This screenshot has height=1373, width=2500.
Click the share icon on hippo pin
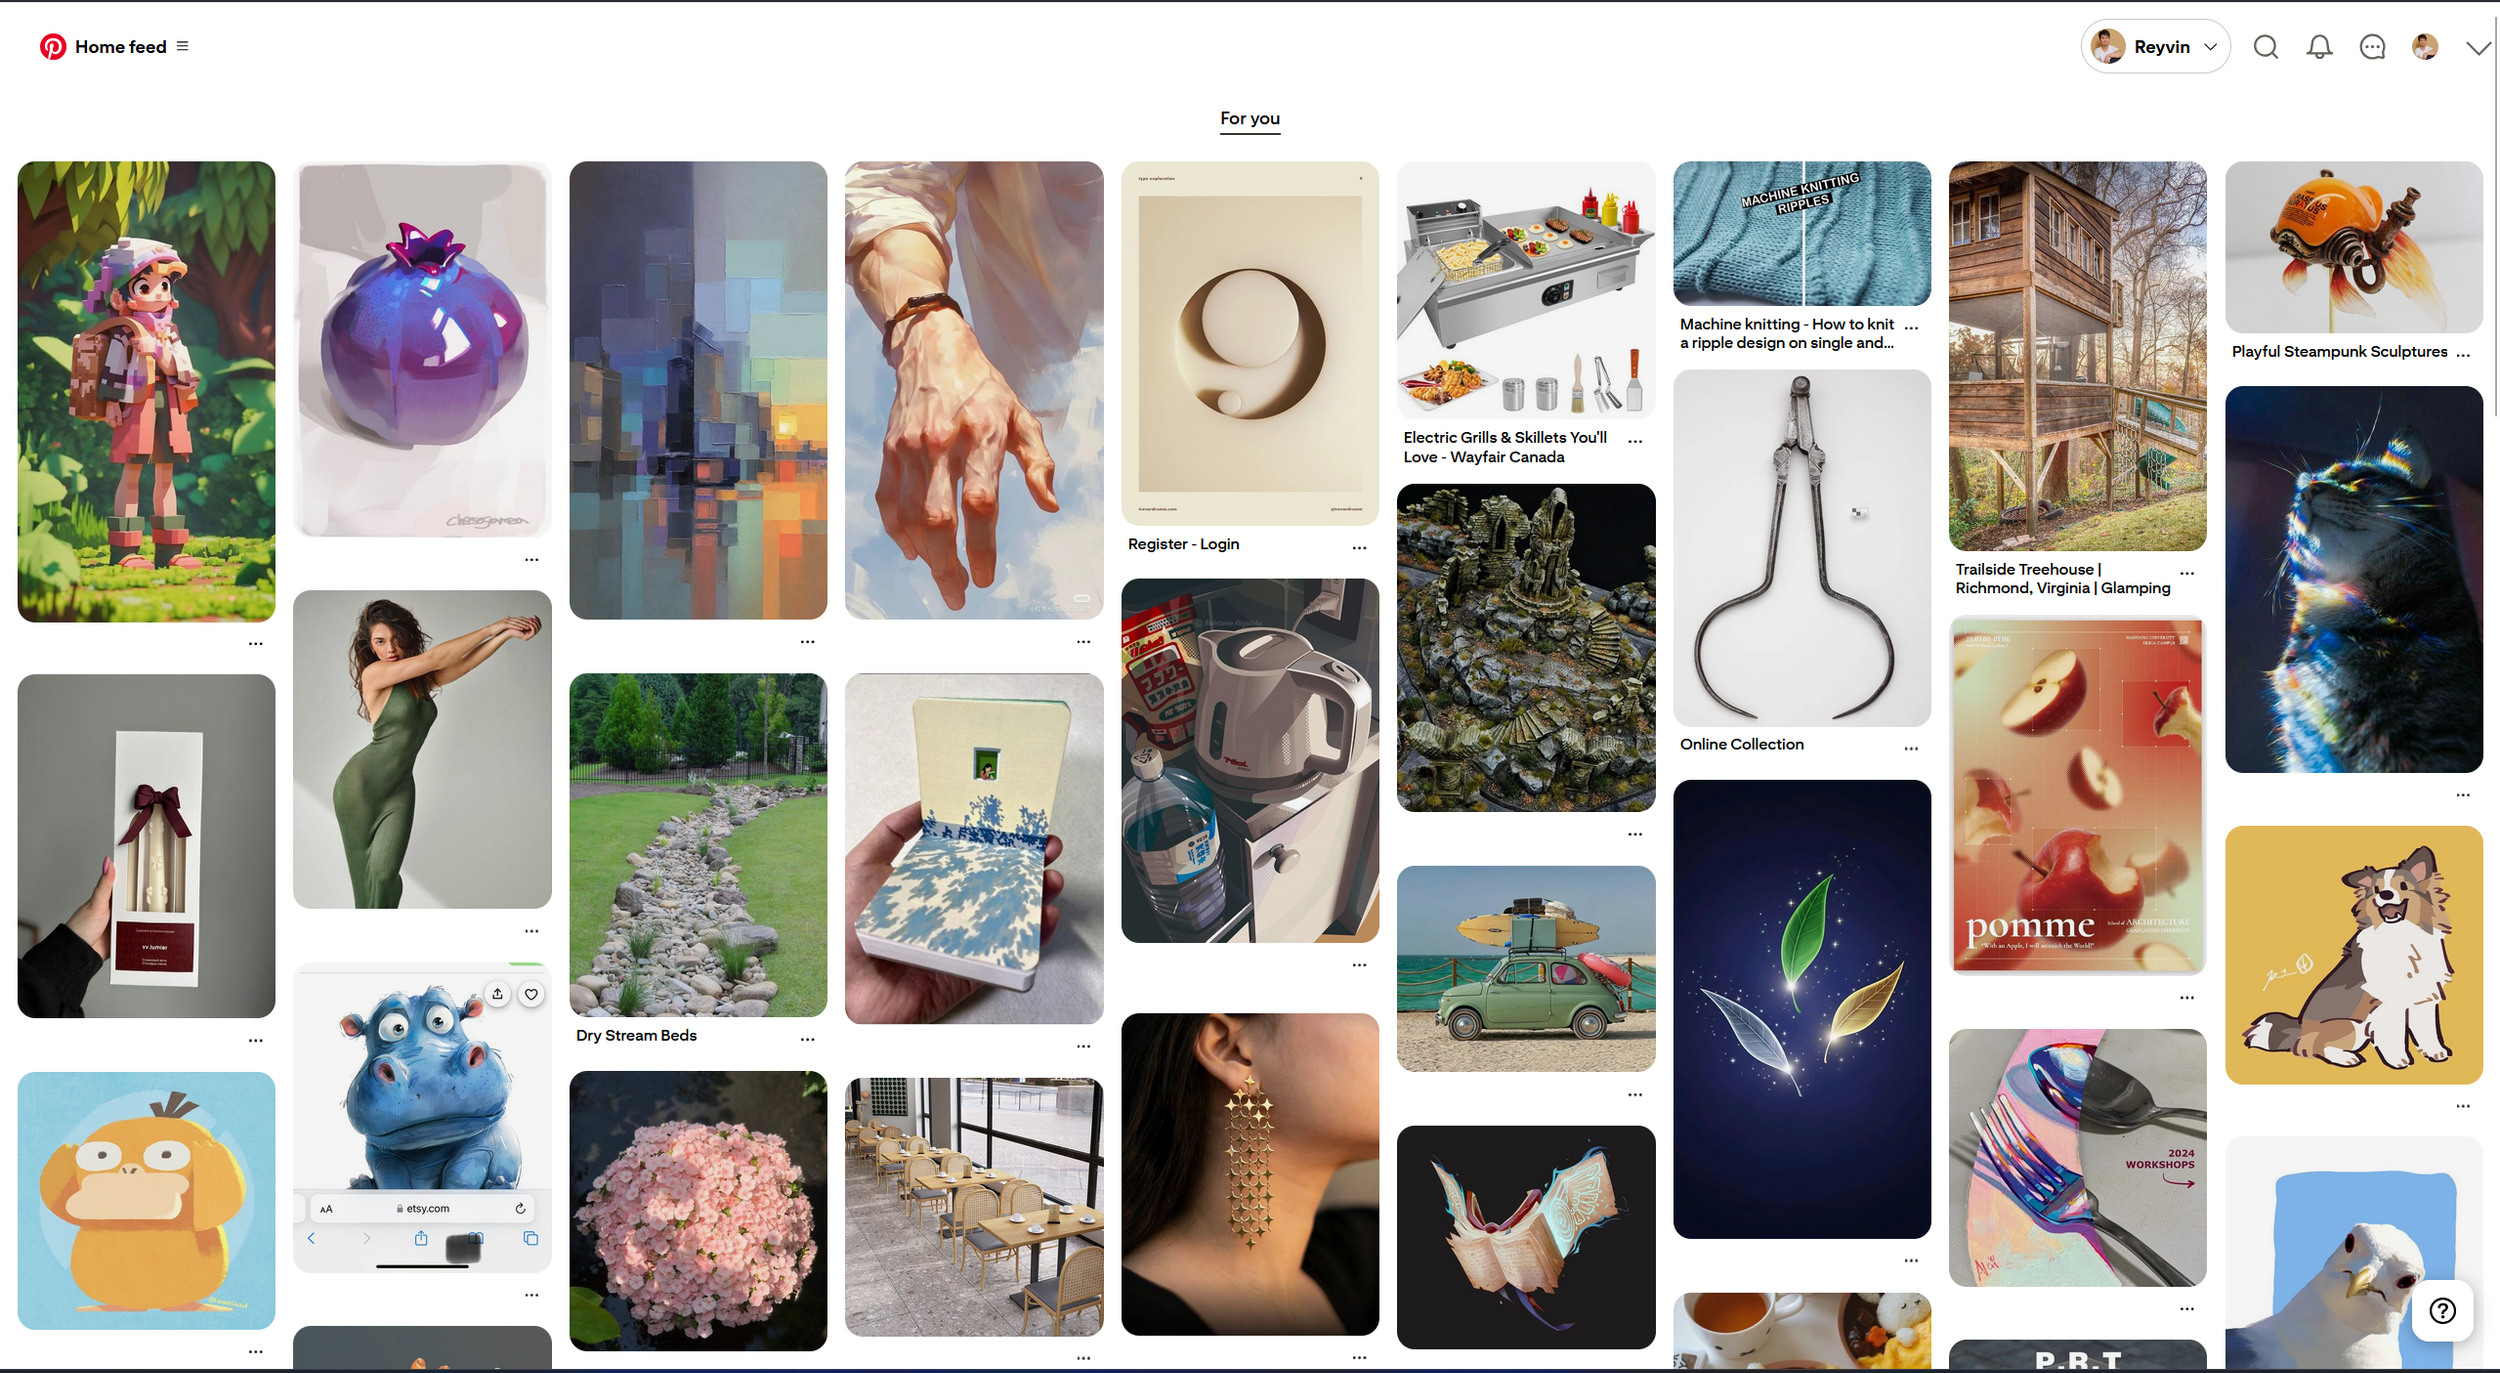(x=497, y=994)
